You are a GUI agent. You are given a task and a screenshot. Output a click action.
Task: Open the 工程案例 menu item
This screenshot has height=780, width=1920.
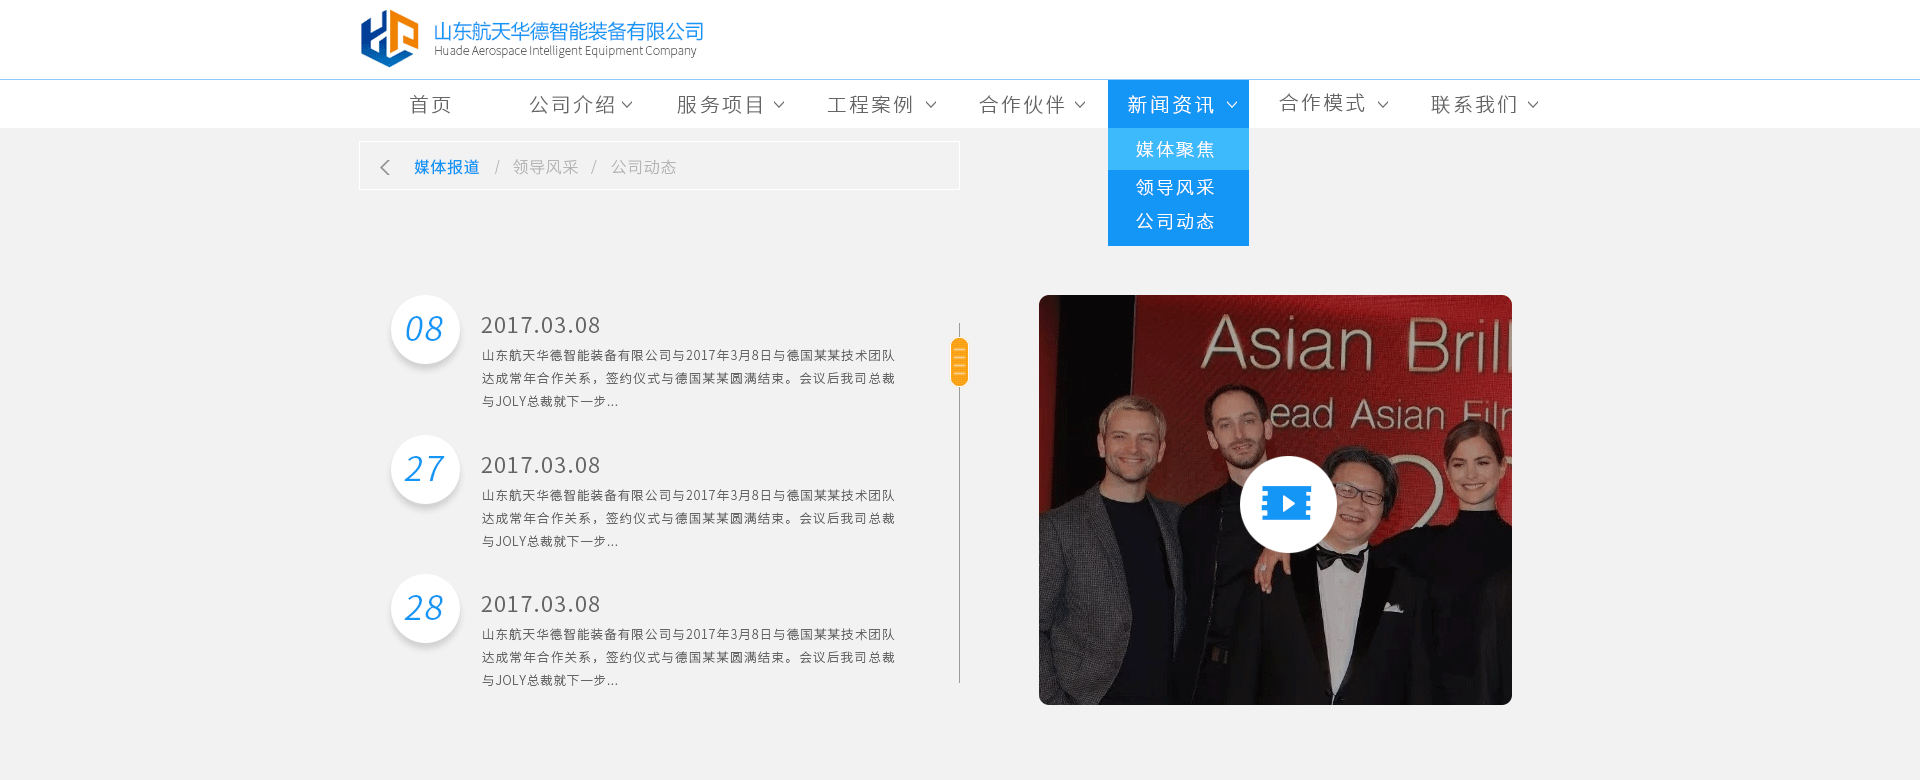click(x=870, y=104)
